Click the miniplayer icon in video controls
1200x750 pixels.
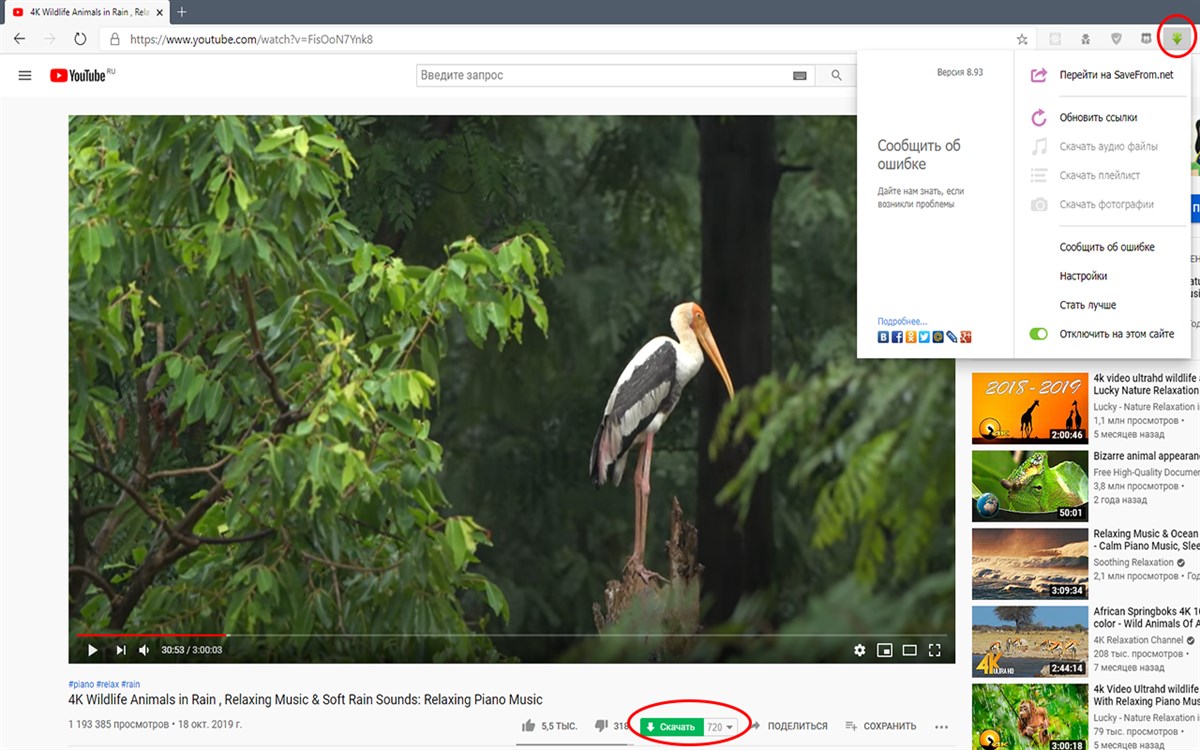click(885, 650)
